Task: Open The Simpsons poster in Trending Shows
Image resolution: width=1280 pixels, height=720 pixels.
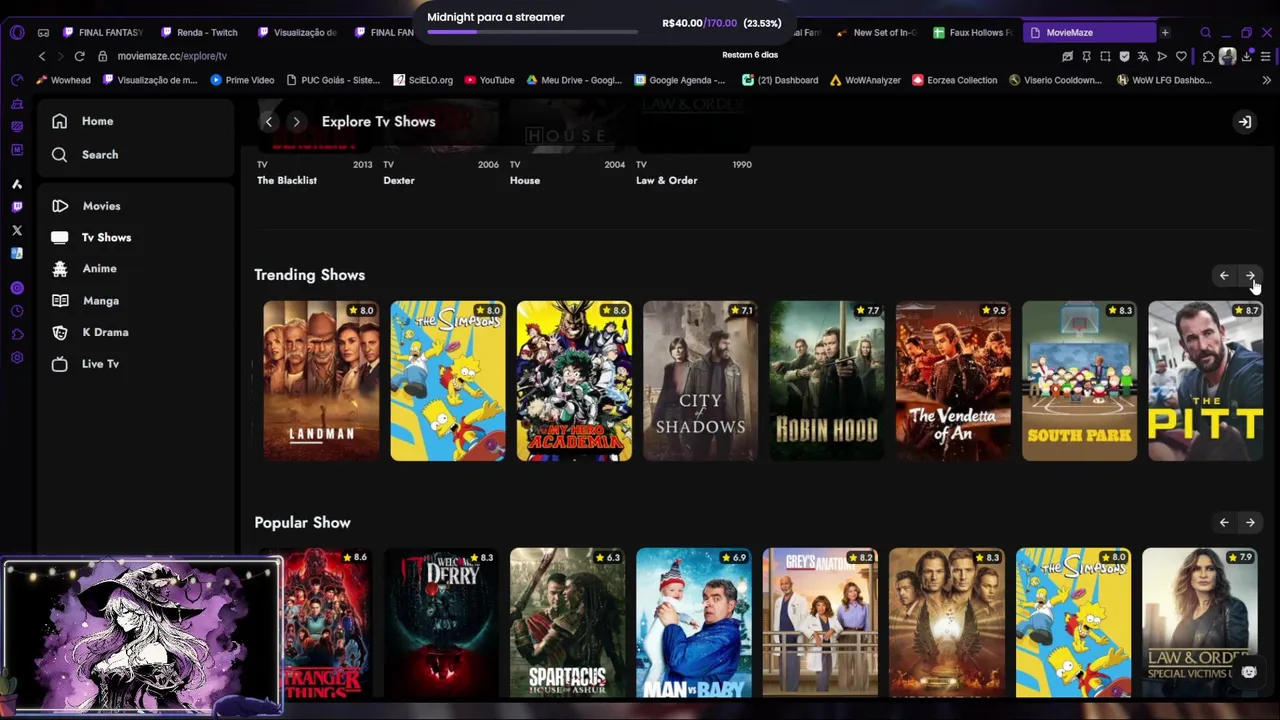Action: 447,381
